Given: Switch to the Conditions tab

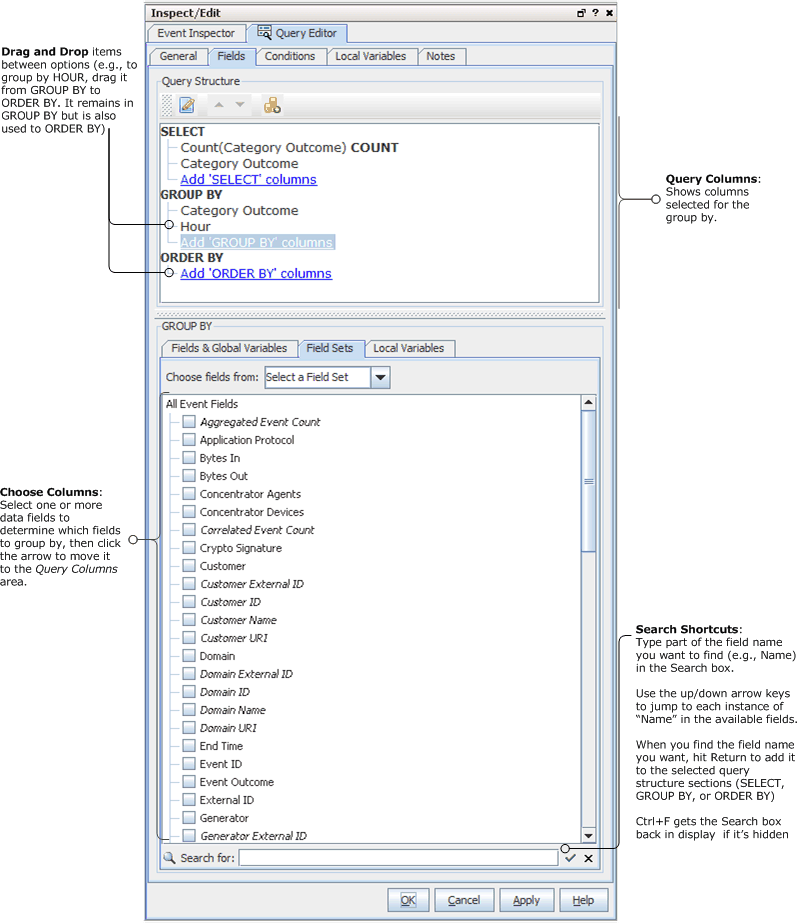Looking at the screenshot, I should 290,56.
